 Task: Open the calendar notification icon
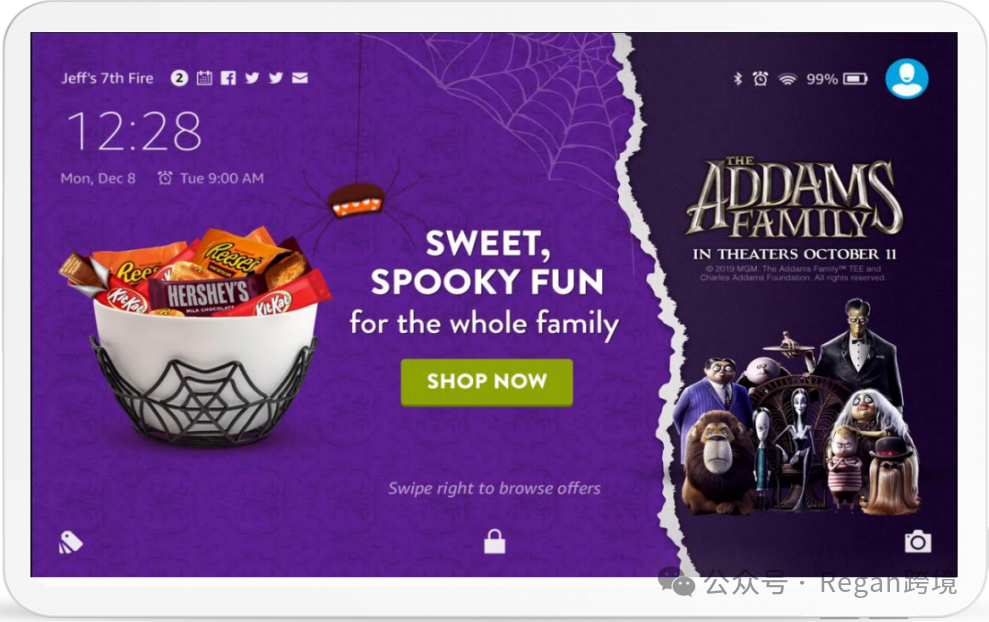coord(204,78)
